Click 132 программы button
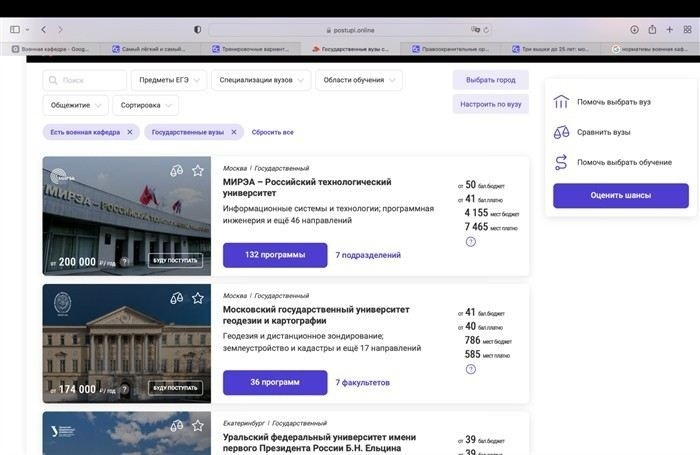The image size is (700, 455). (275, 255)
